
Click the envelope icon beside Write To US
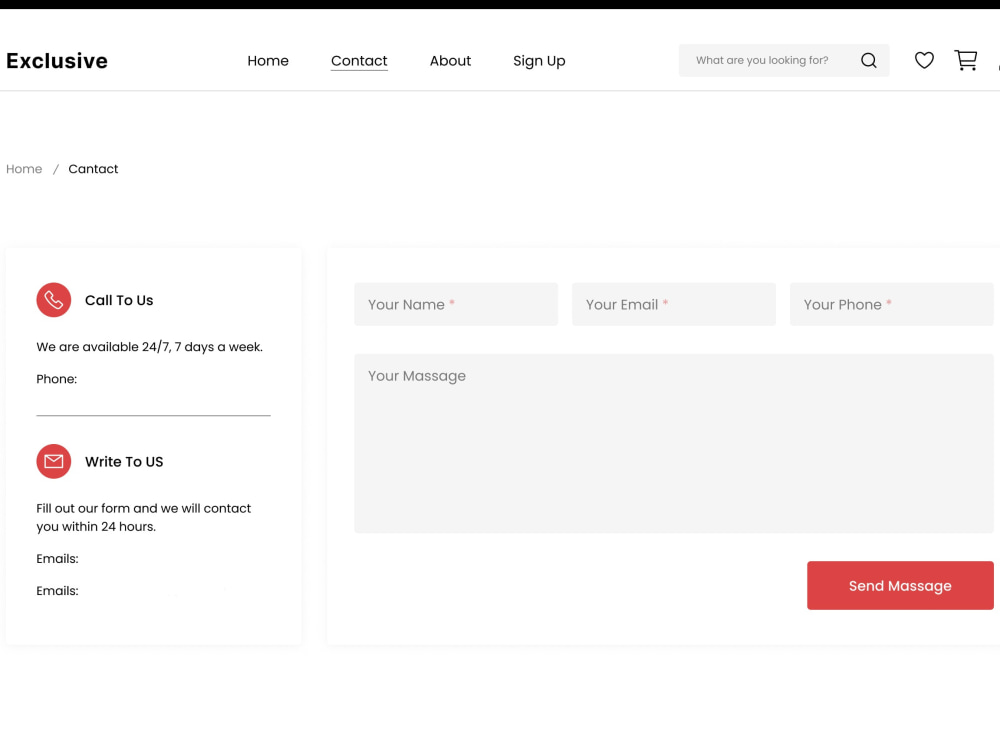tap(53, 461)
